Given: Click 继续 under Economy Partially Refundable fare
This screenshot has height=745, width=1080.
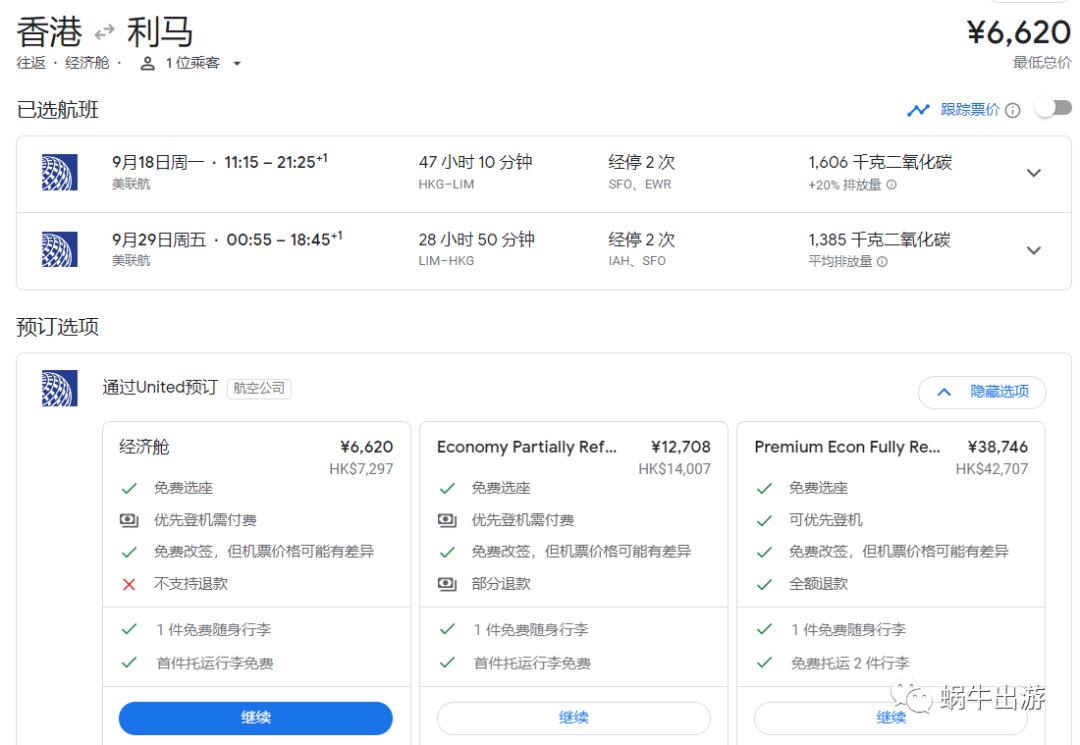Looking at the screenshot, I should pyautogui.click(x=573, y=717).
